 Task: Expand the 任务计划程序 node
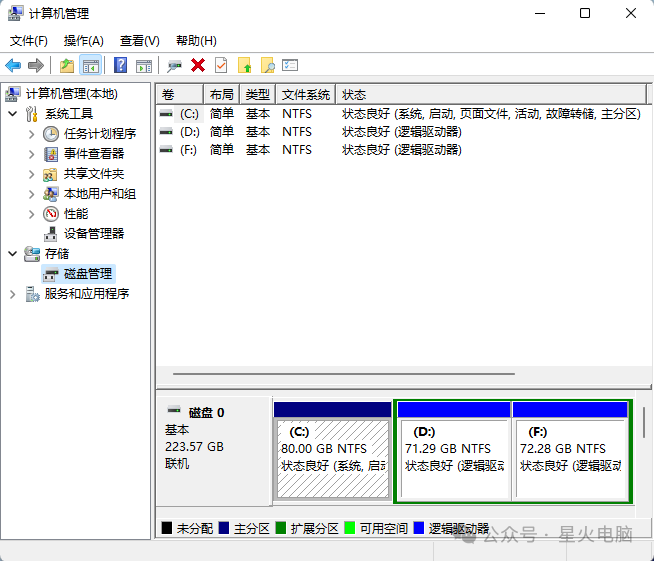tap(32, 134)
